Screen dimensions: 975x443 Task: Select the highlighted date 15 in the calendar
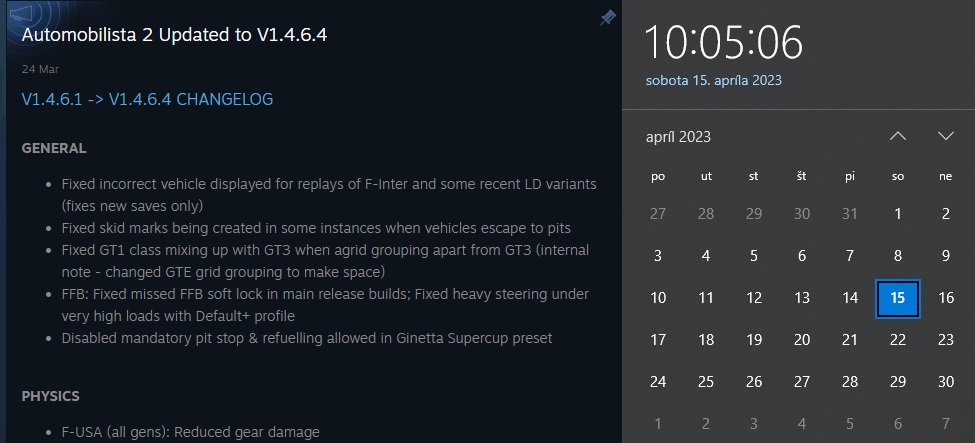tap(898, 298)
